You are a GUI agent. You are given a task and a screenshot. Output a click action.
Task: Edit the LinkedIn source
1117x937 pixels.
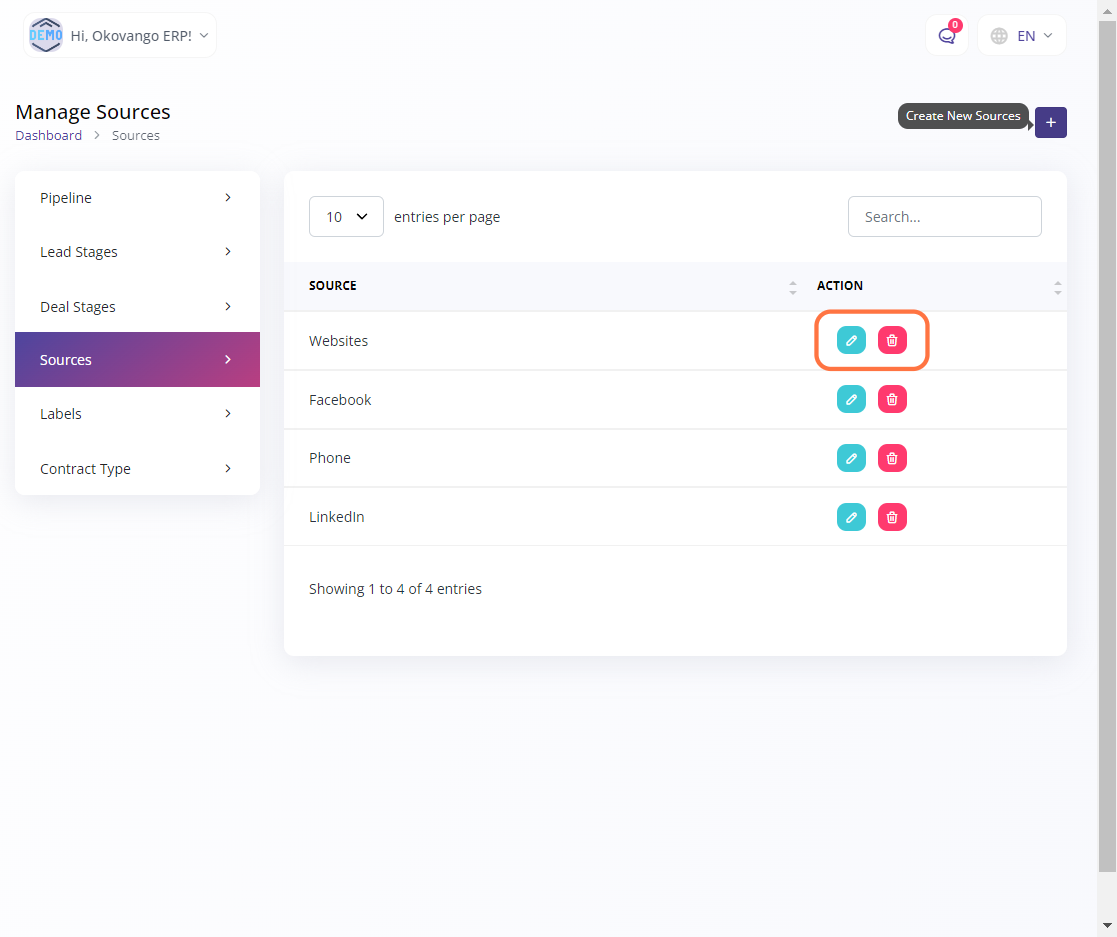point(851,517)
